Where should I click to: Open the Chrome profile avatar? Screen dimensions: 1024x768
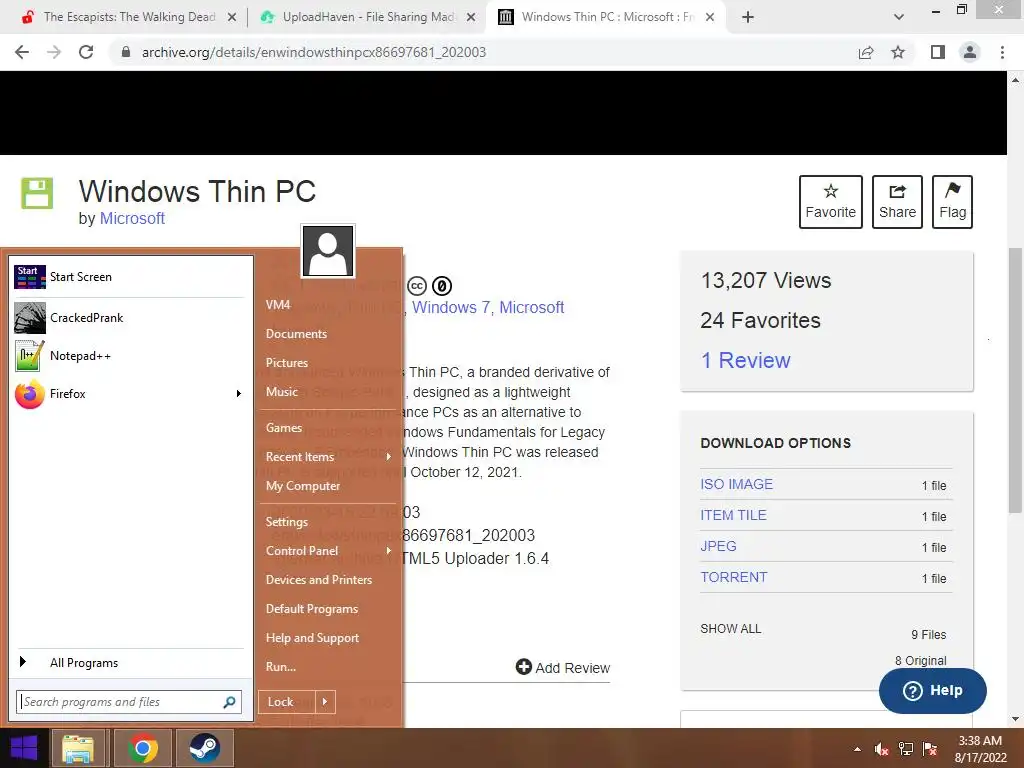[970, 52]
